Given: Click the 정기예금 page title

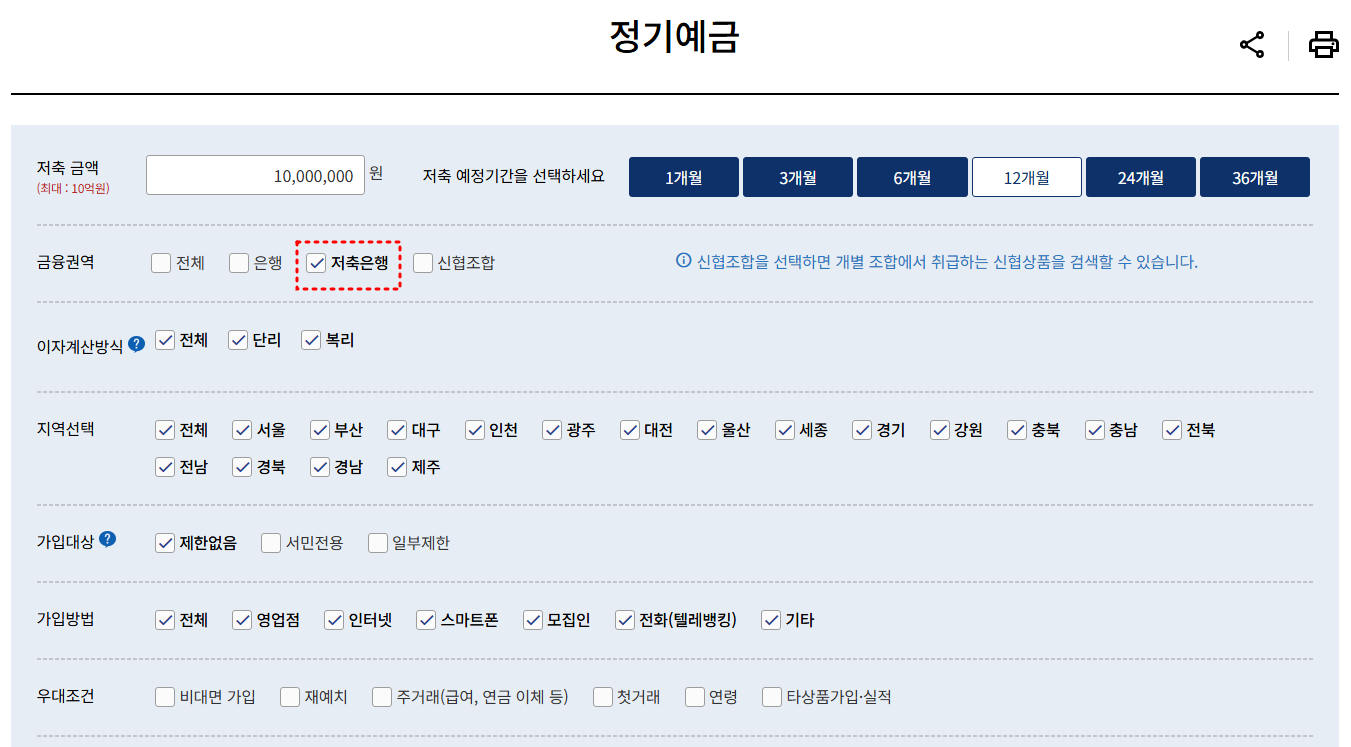Looking at the screenshot, I should coord(674,37).
